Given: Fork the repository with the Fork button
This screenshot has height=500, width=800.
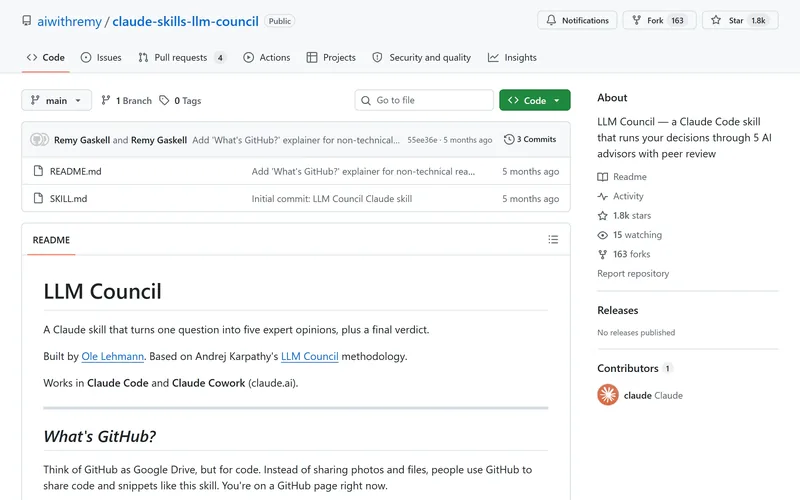Looking at the screenshot, I should [x=659, y=20].
